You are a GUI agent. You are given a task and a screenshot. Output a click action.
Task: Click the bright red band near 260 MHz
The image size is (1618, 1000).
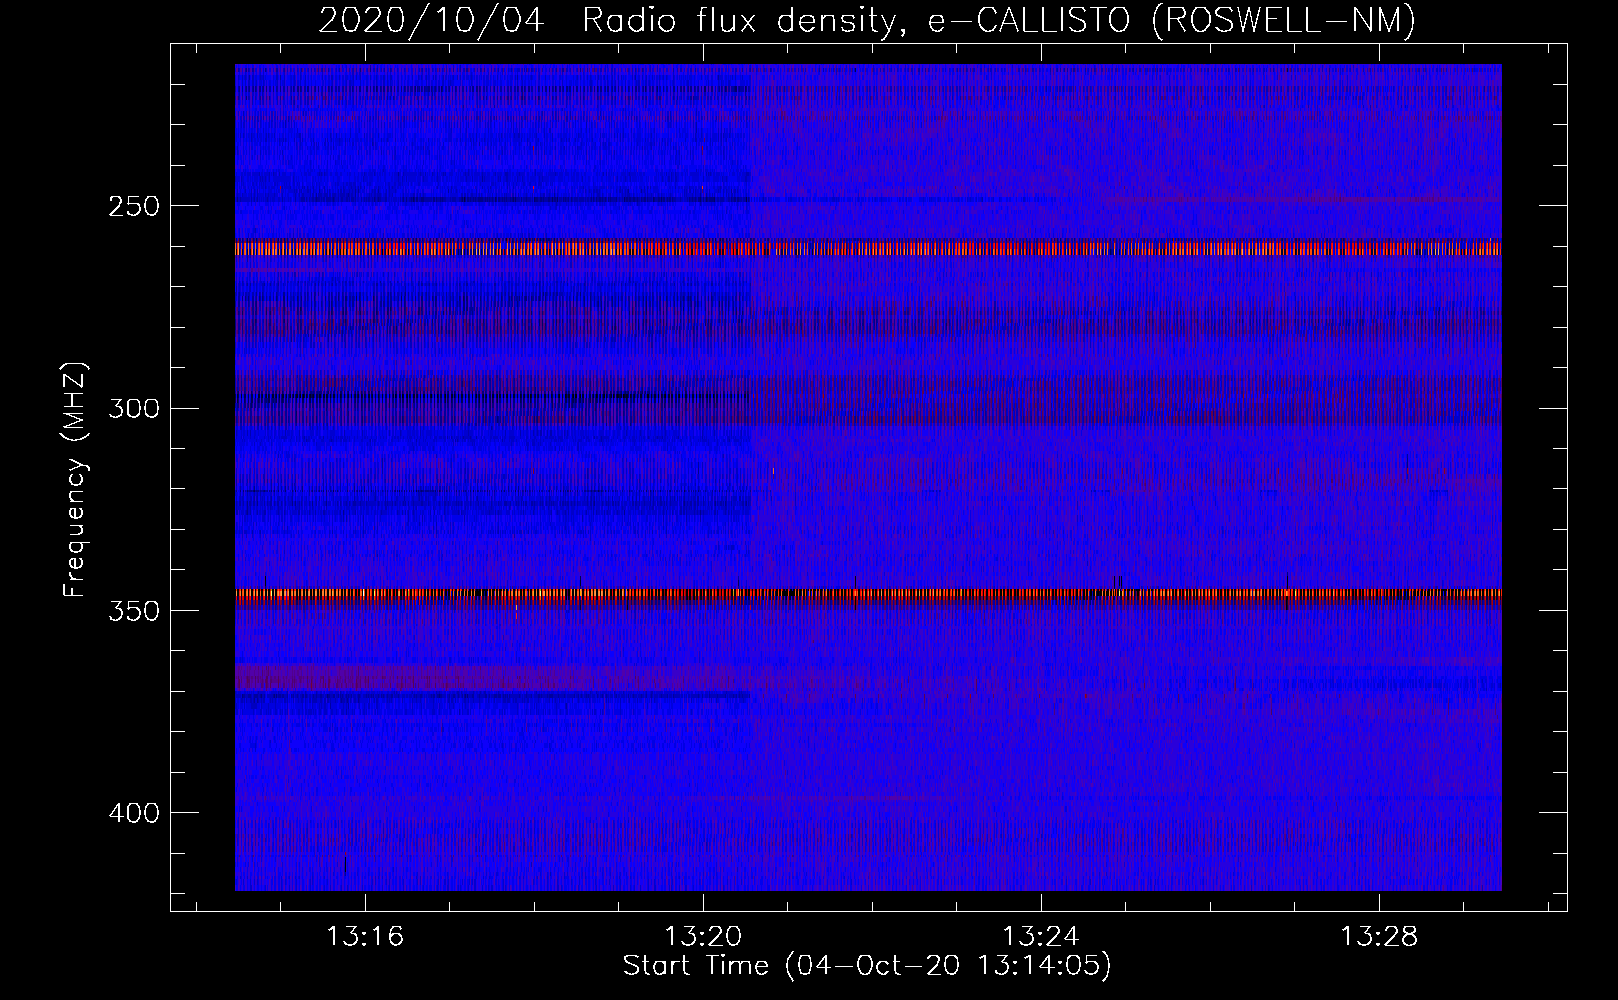tap(868, 248)
